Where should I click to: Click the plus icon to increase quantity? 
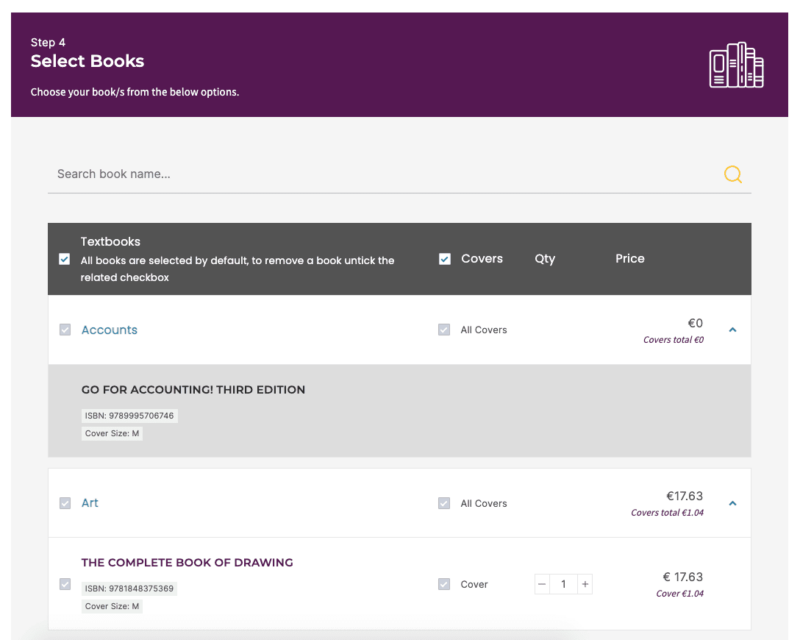(x=585, y=583)
